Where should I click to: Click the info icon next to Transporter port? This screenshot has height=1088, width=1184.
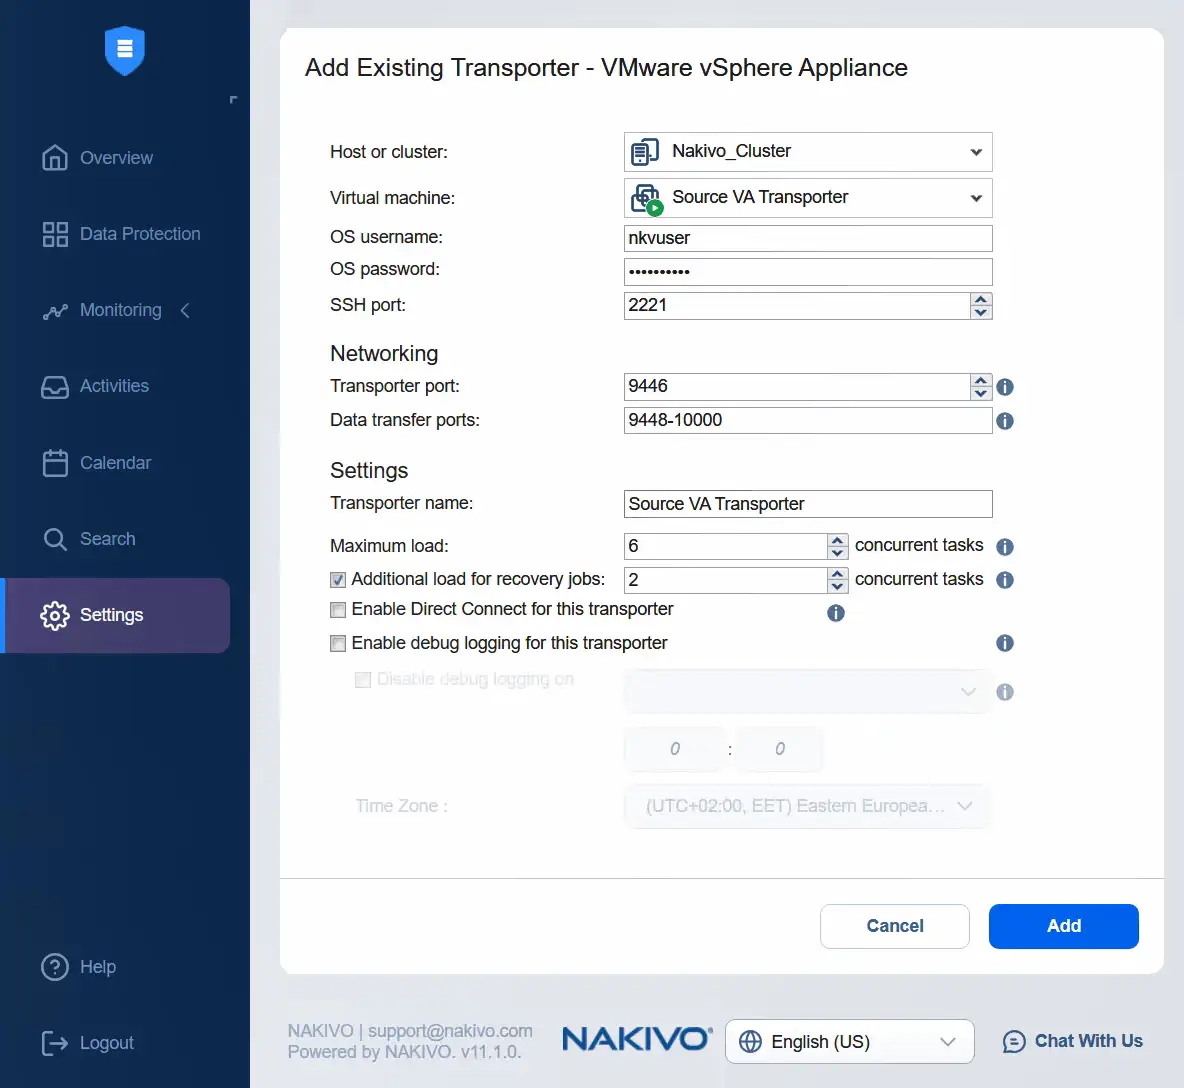point(1005,386)
